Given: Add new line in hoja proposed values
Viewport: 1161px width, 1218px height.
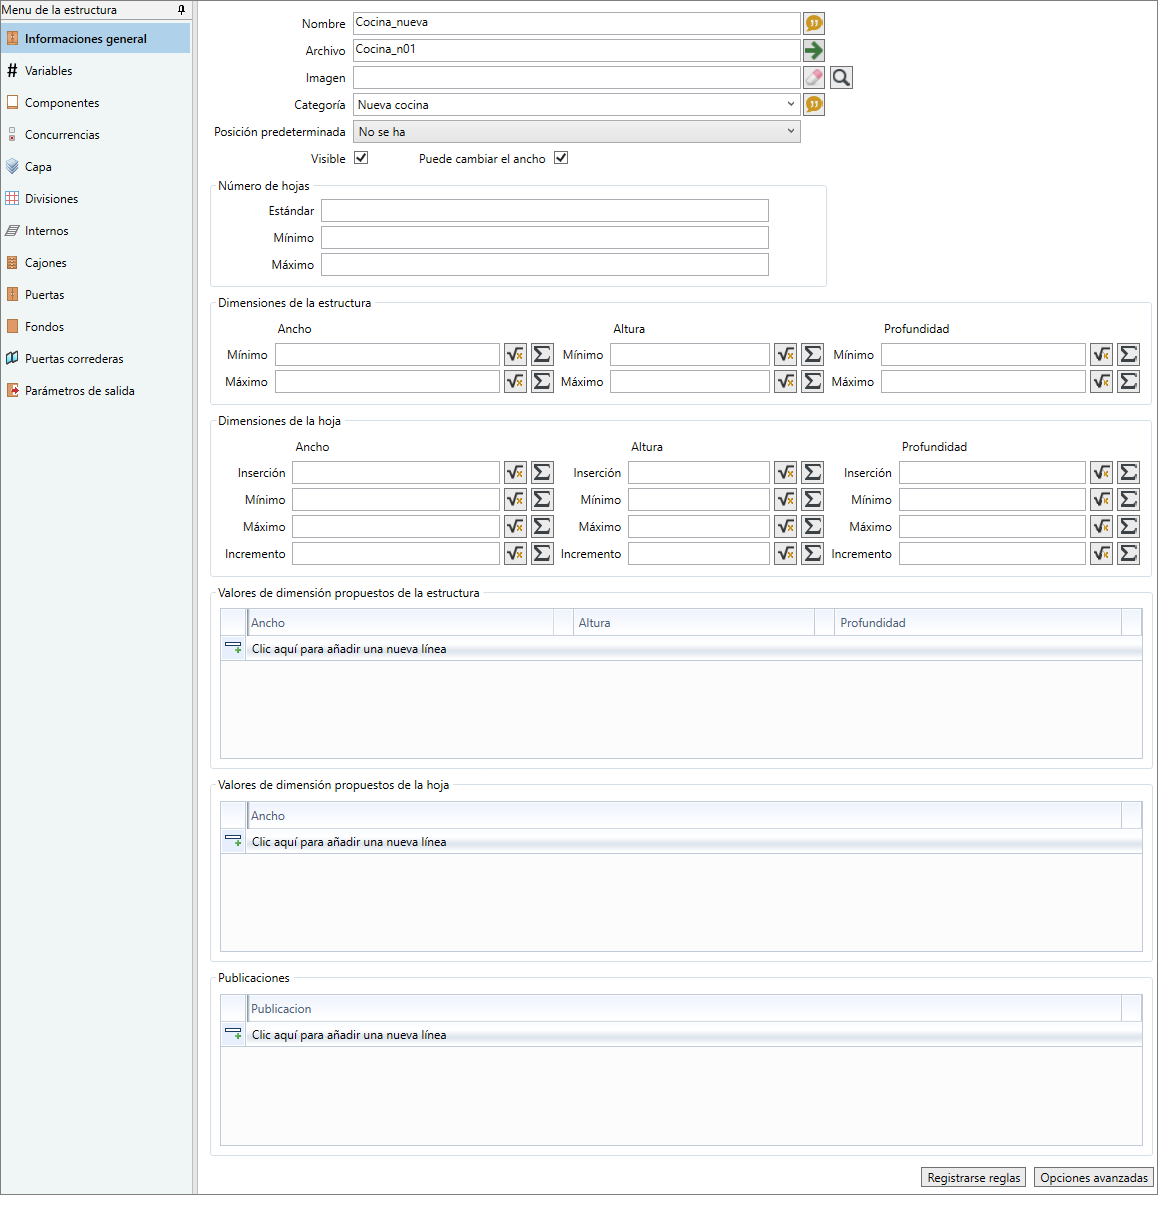Looking at the screenshot, I should [681, 842].
